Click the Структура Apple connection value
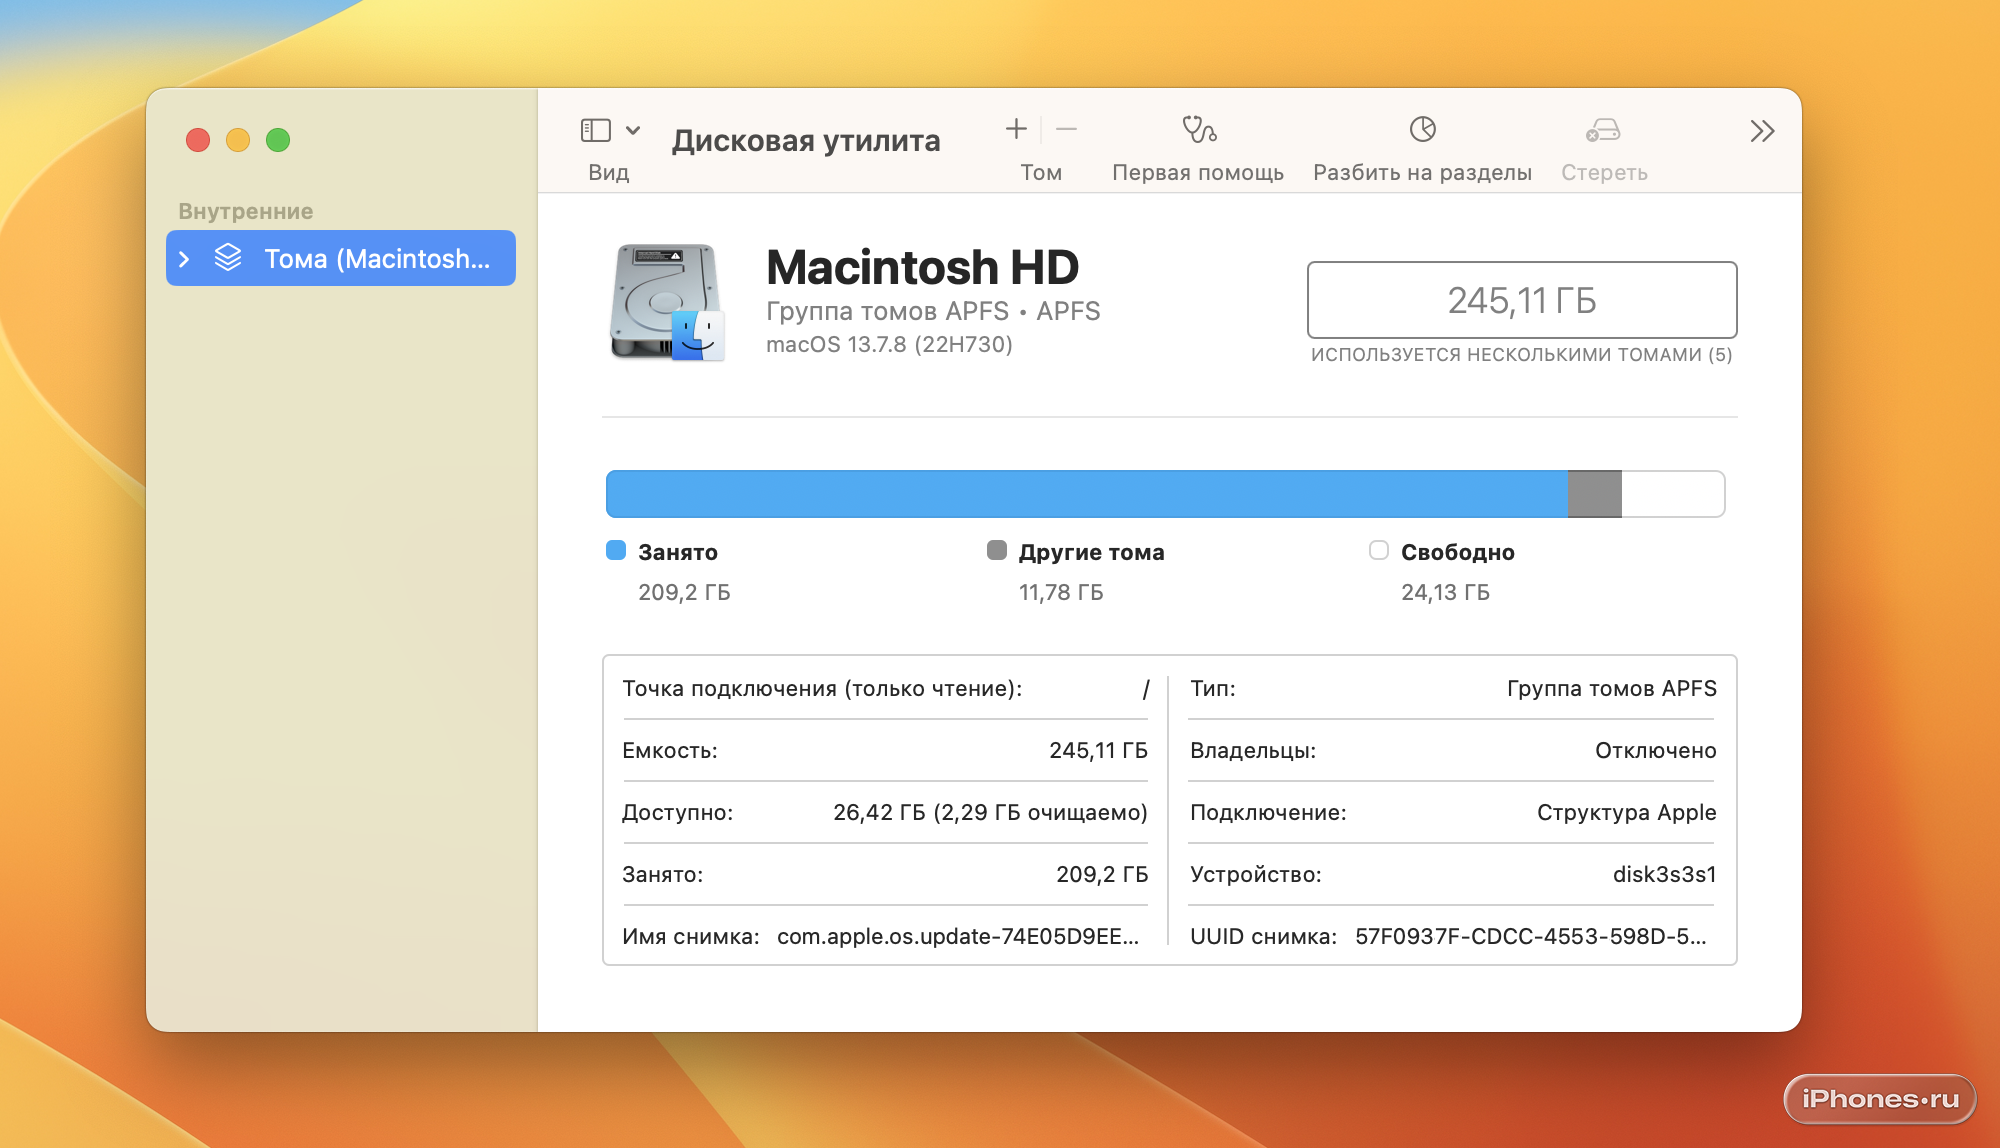2000x1148 pixels. coord(1627,813)
